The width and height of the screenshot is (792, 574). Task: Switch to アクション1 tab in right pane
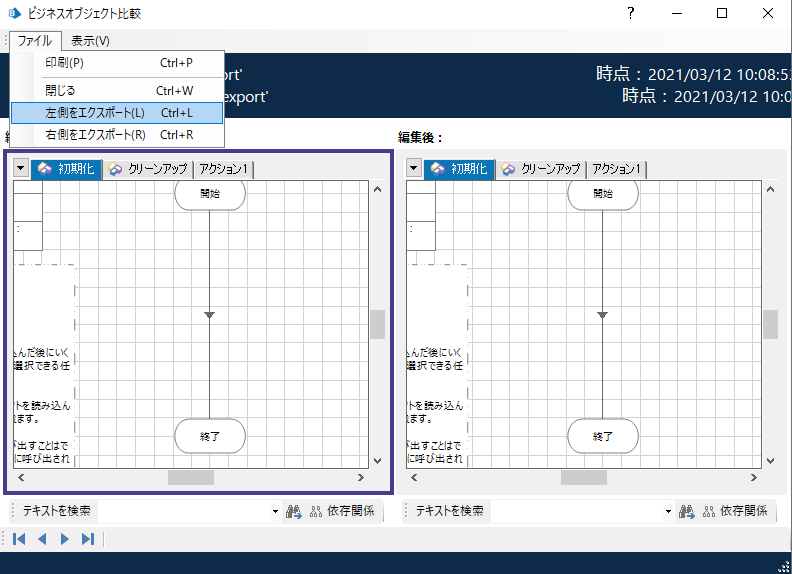coord(616,169)
